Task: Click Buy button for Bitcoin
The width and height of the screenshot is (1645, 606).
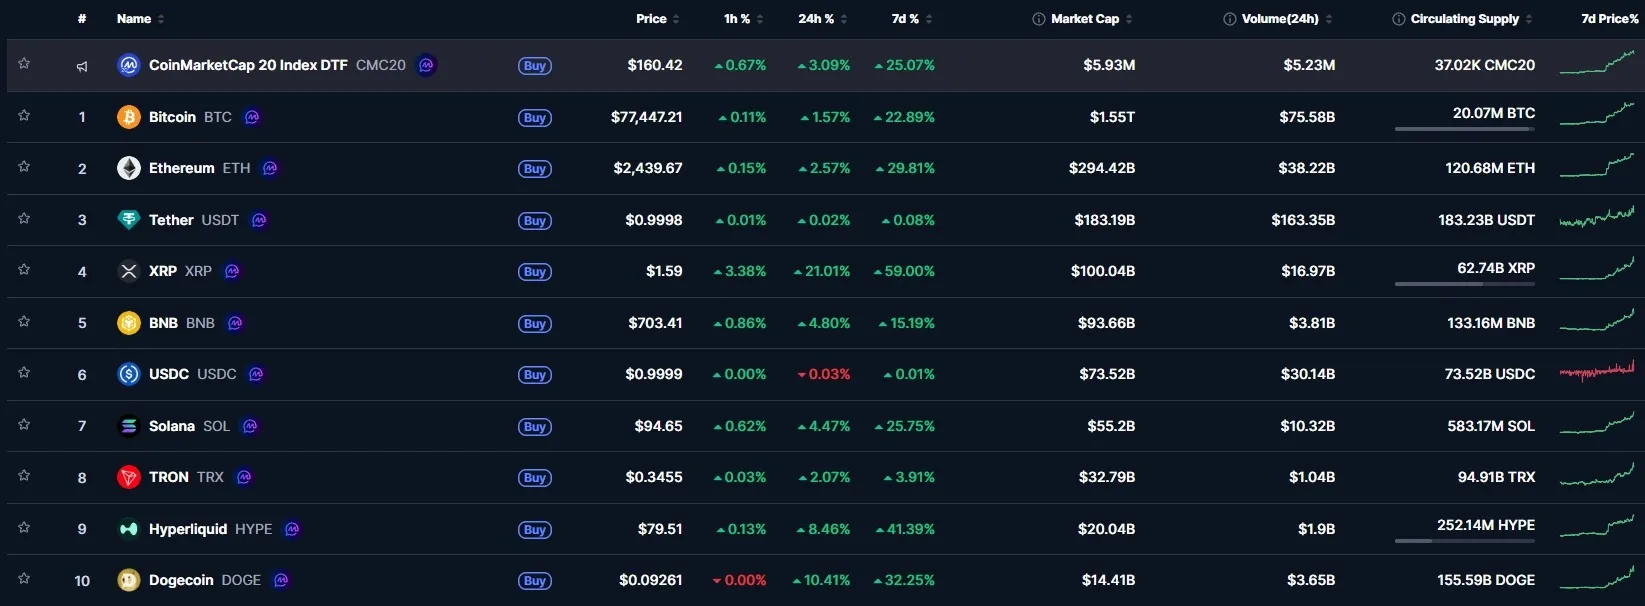Action: point(535,118)
